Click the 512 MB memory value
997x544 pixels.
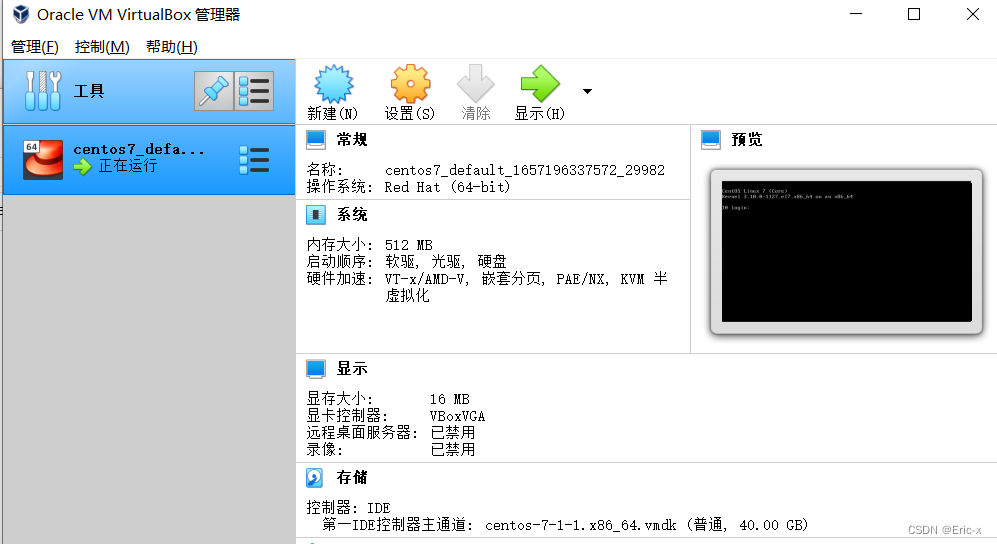tap(408, 245)
